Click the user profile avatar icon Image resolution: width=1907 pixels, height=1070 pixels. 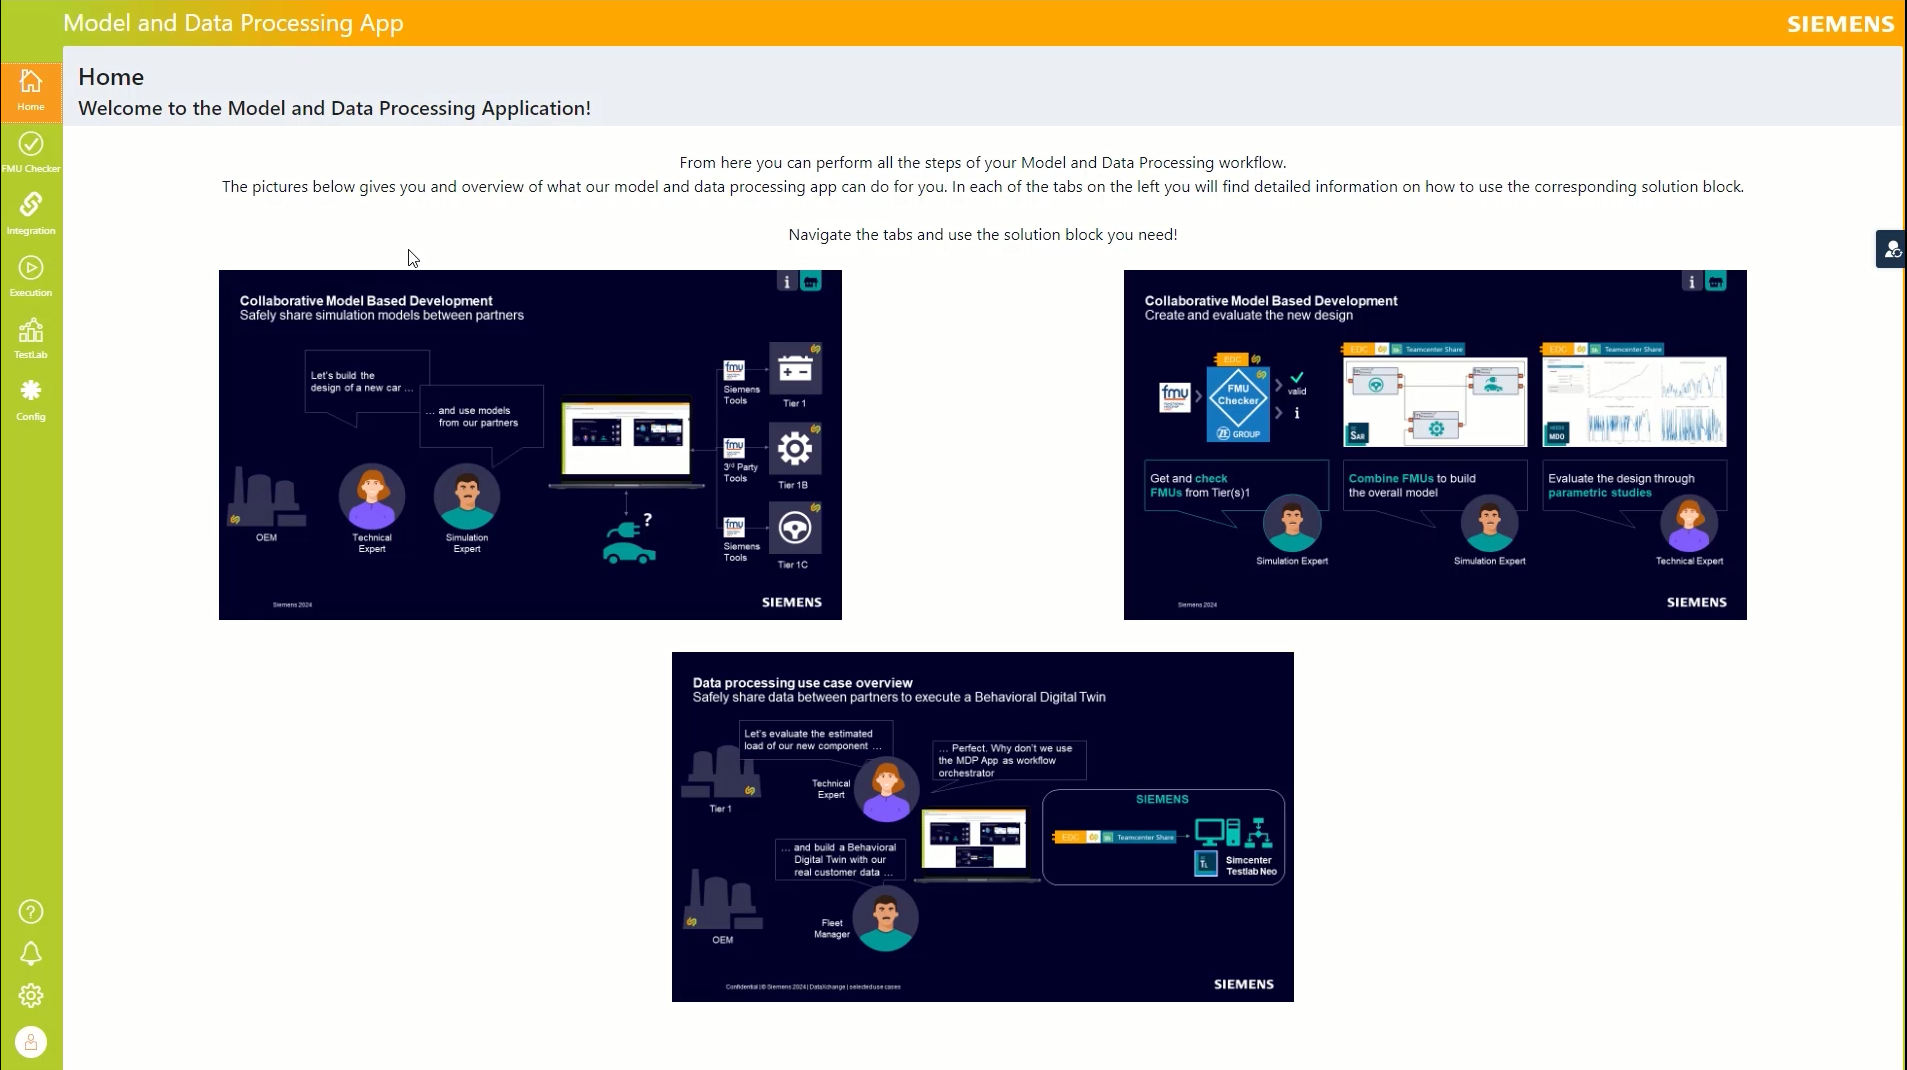(x=31, y=1042)
